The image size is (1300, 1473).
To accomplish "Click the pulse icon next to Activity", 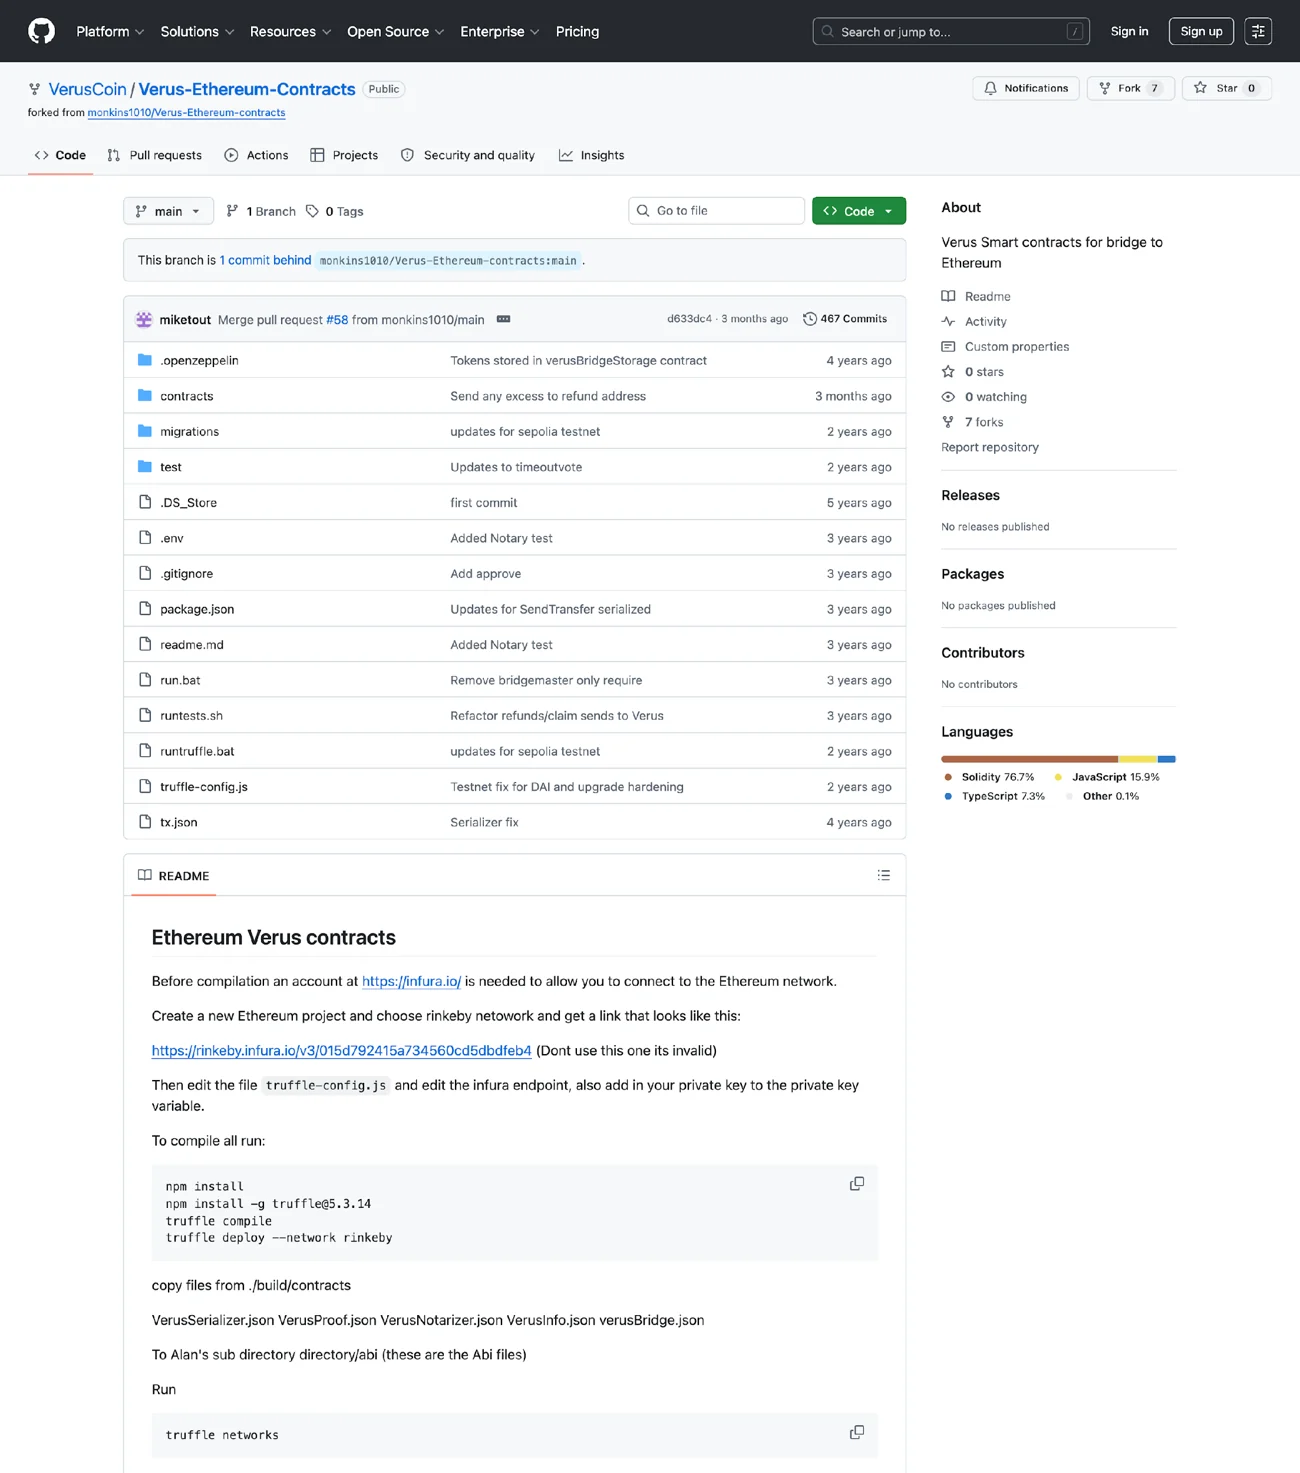I will pyautogui.click(x=948, y=321).
